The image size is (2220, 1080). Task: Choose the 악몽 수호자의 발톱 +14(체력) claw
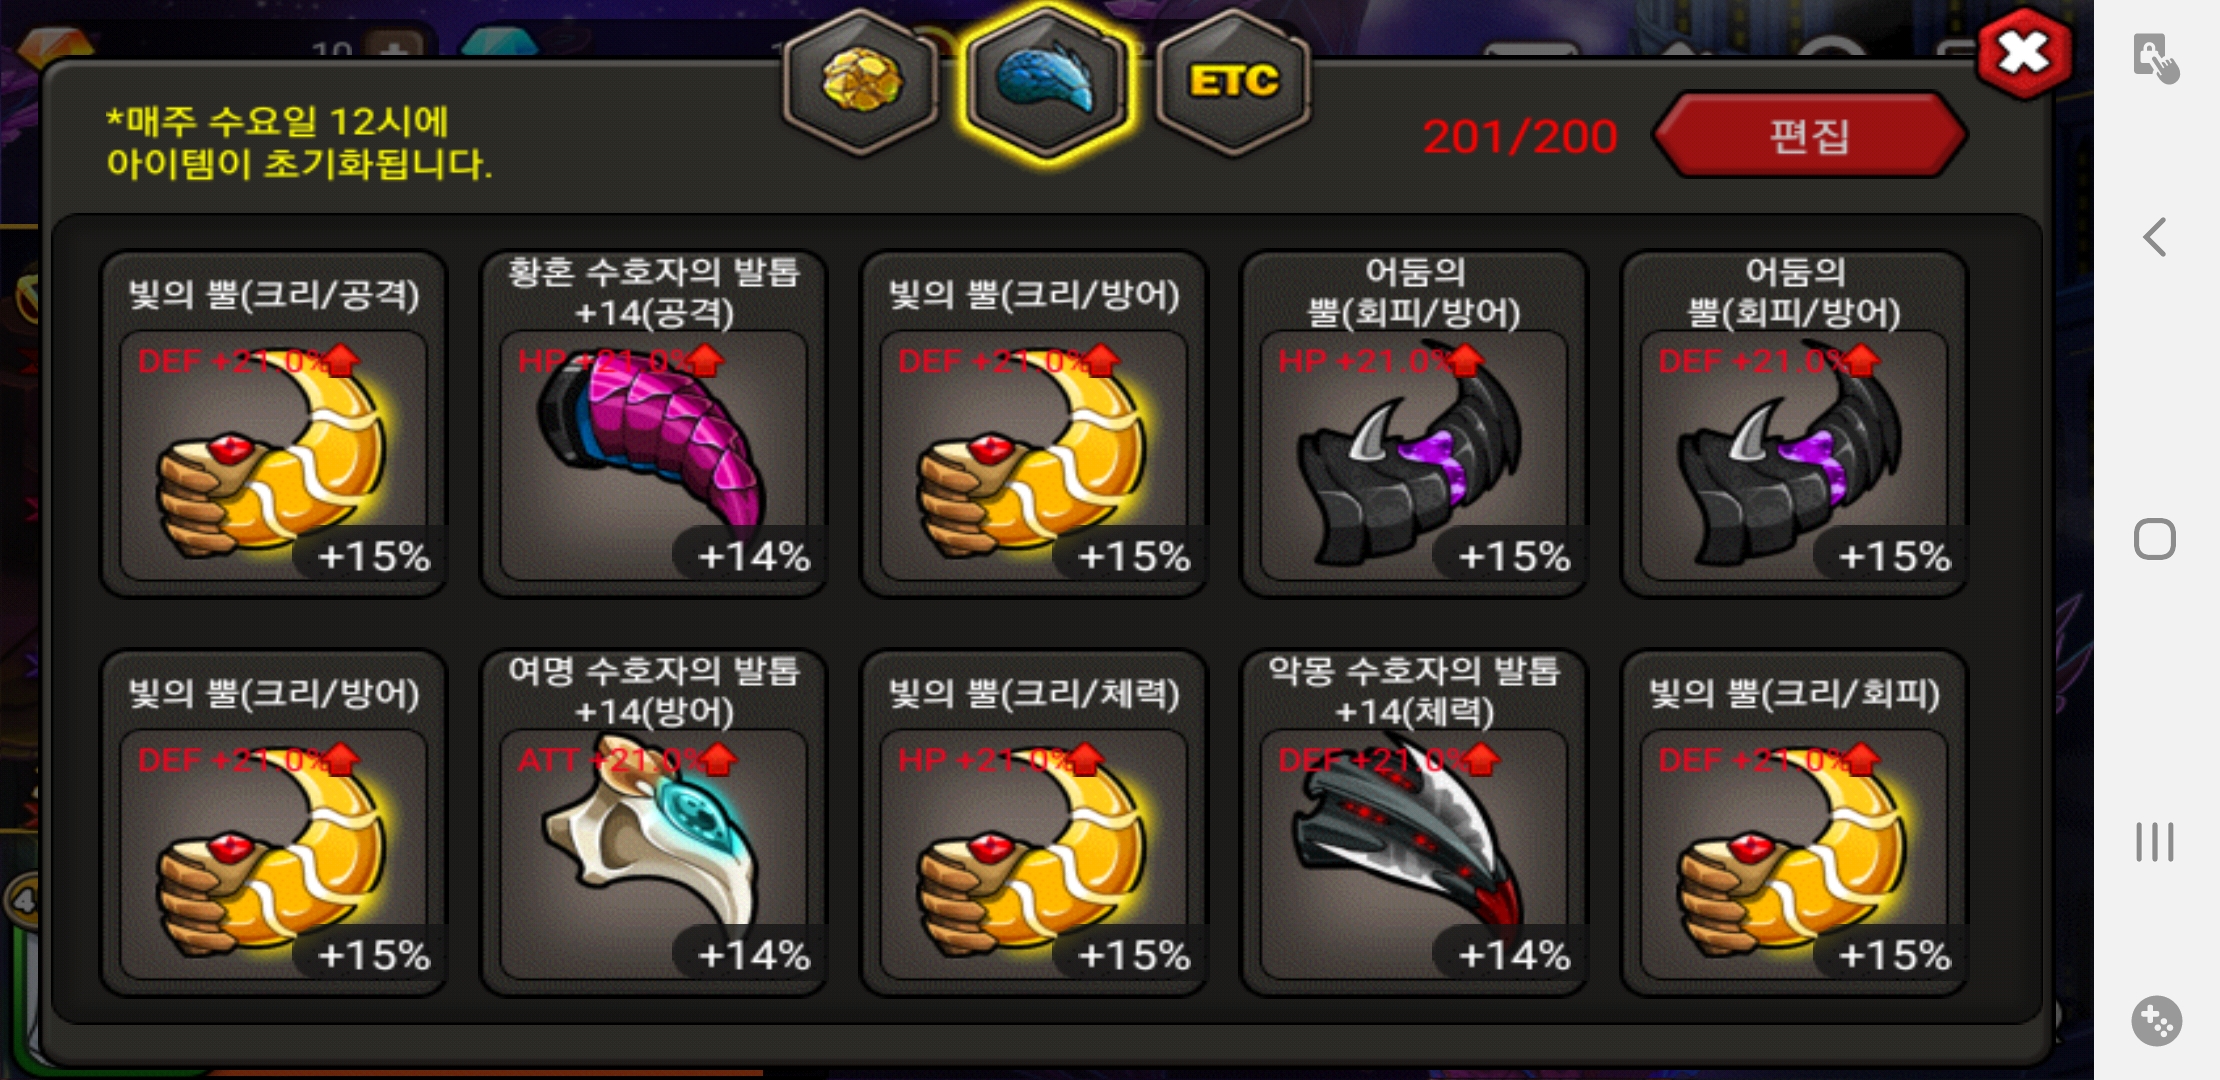coord(1413,823)
